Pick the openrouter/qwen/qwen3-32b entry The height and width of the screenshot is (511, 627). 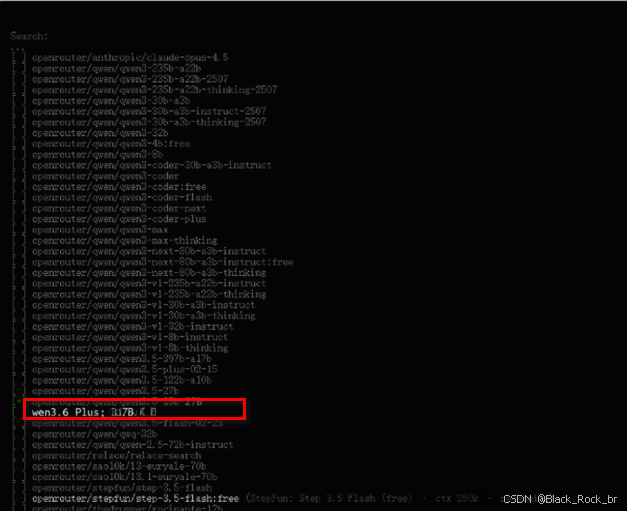100,133
